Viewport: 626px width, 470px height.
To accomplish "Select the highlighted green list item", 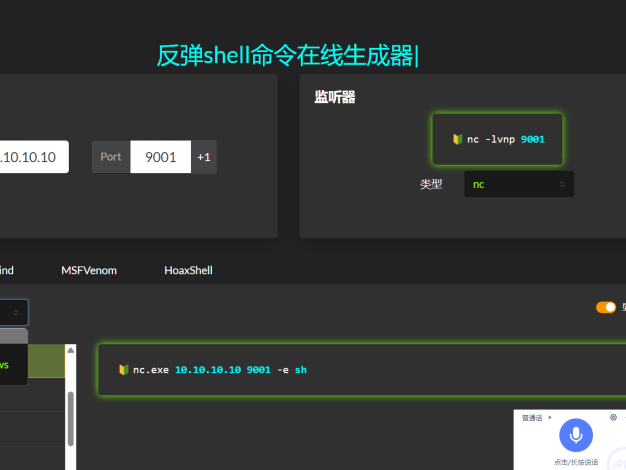I will (x=46, y=361).
